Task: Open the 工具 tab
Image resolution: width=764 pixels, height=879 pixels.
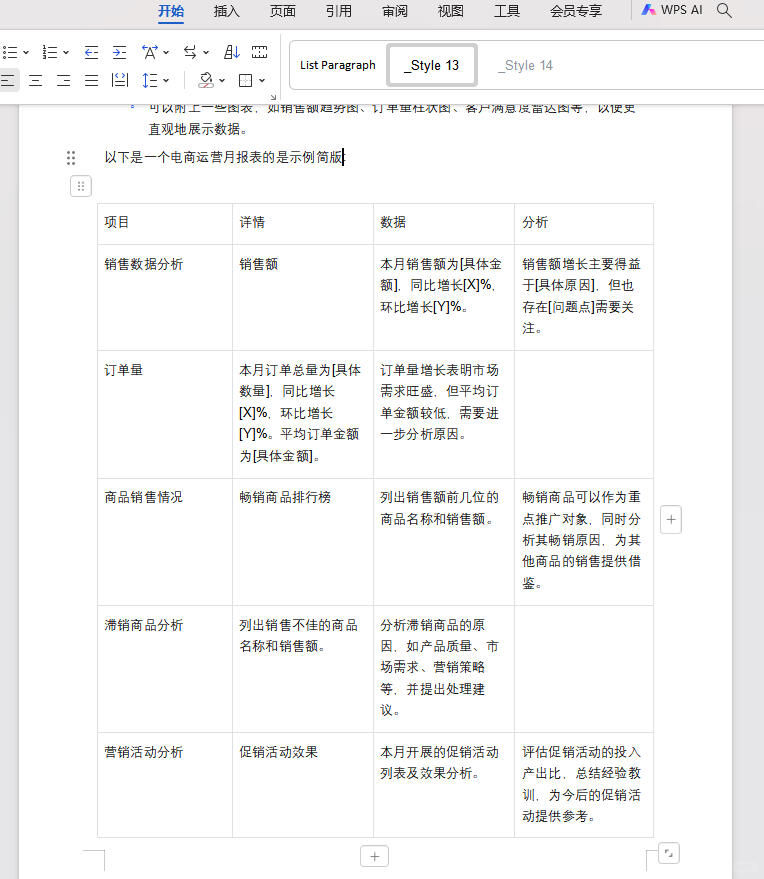Action: point(507,11)
